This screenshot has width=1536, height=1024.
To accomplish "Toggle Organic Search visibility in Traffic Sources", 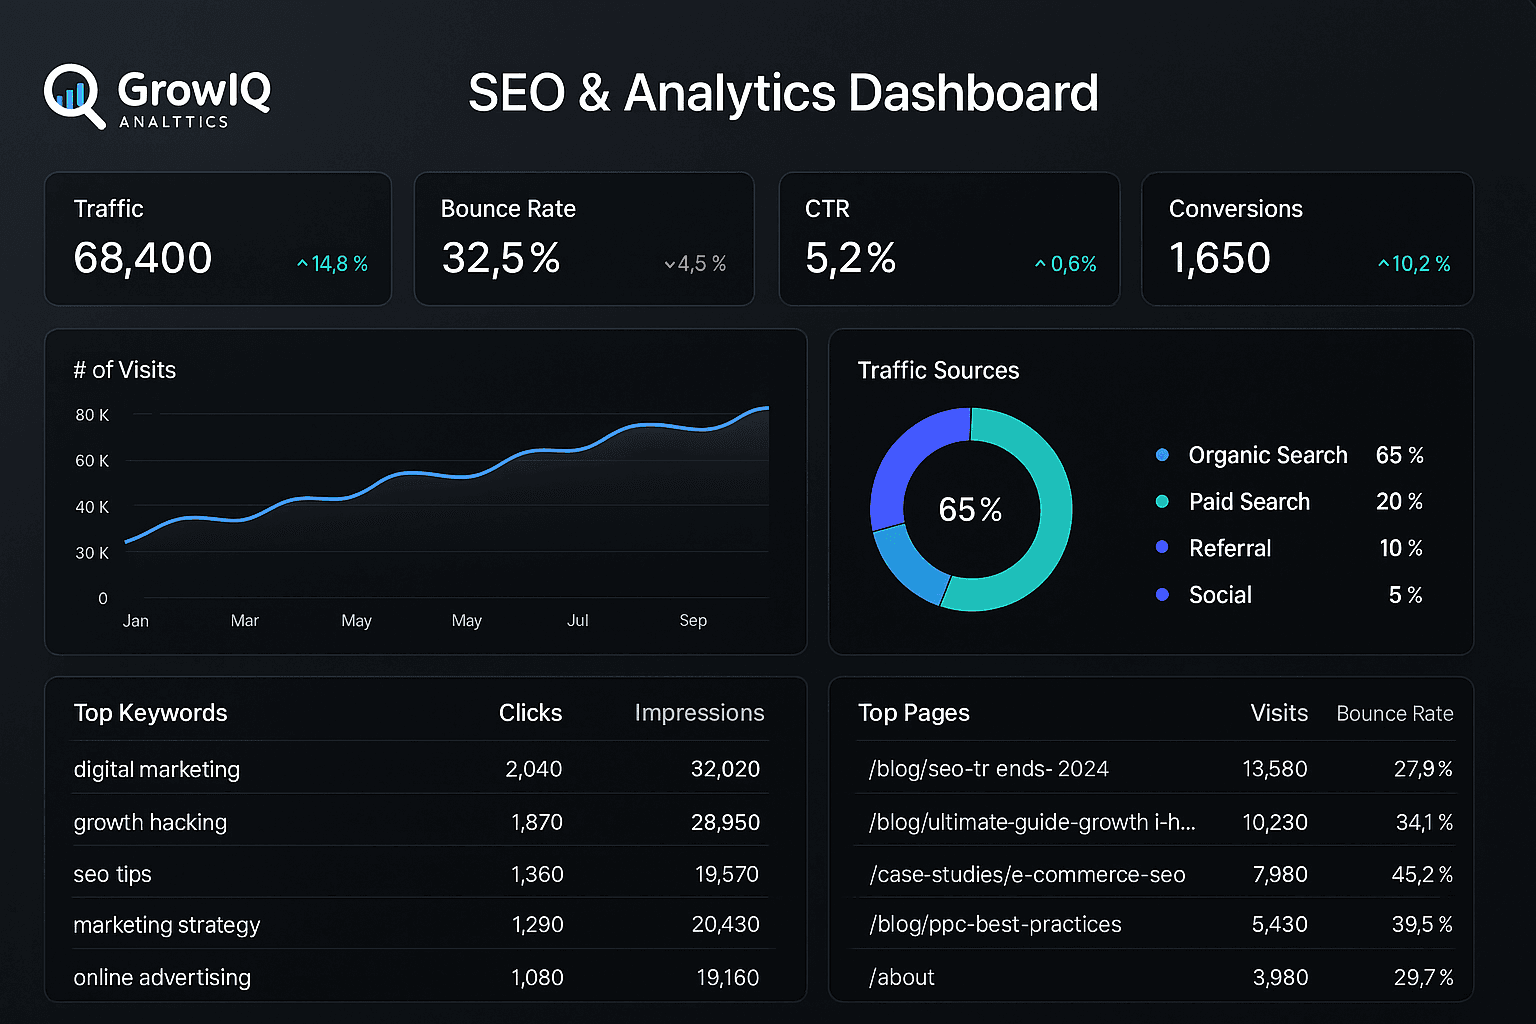I will (1268, 454).
